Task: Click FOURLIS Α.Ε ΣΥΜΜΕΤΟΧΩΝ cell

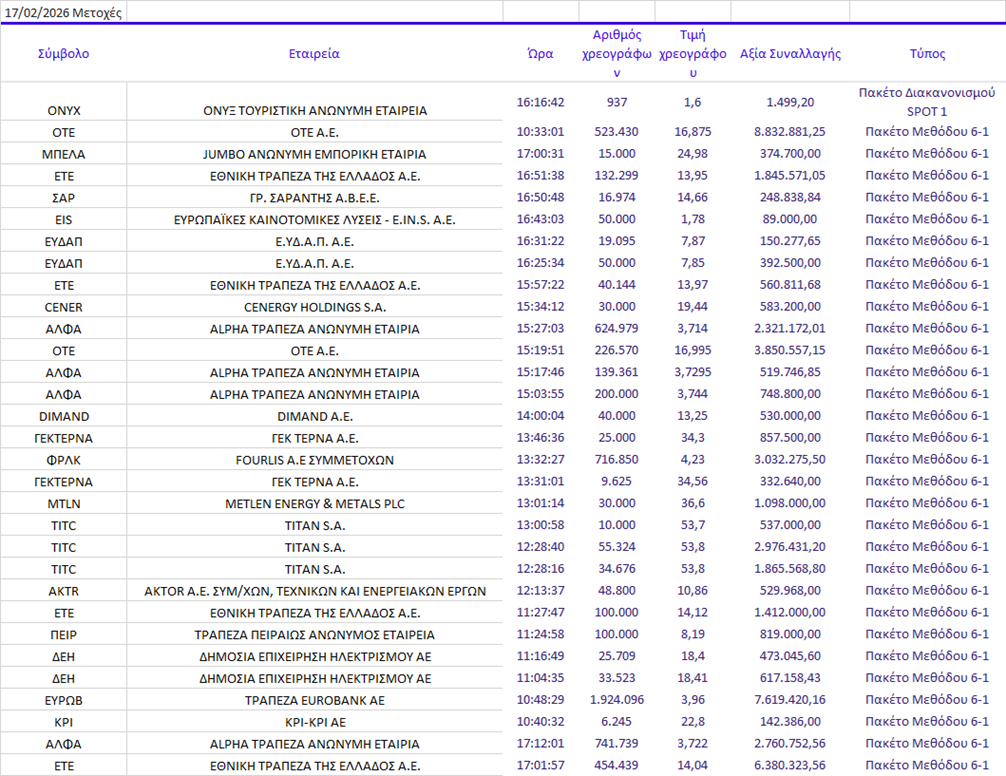Action: [x=314, y=460]
